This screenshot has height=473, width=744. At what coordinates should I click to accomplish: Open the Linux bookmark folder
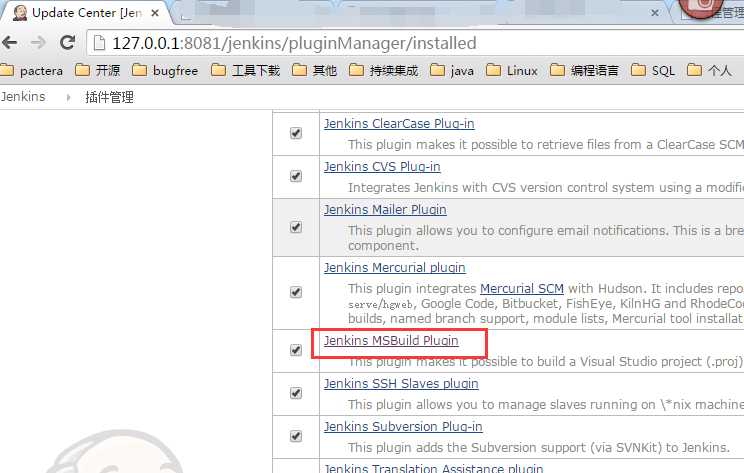coord(512,71)
